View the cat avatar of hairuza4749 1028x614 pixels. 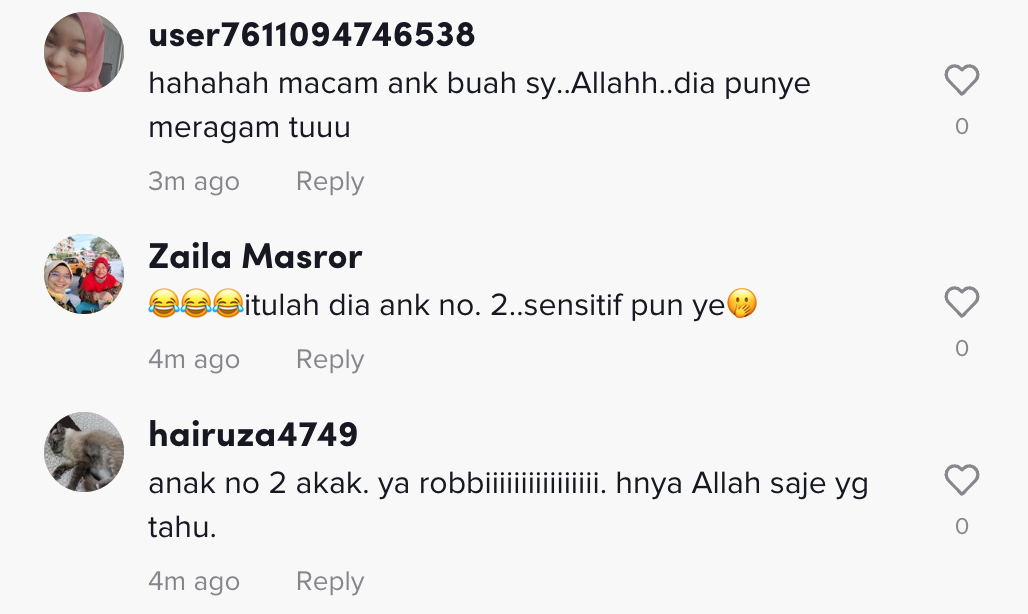(84, 451)
